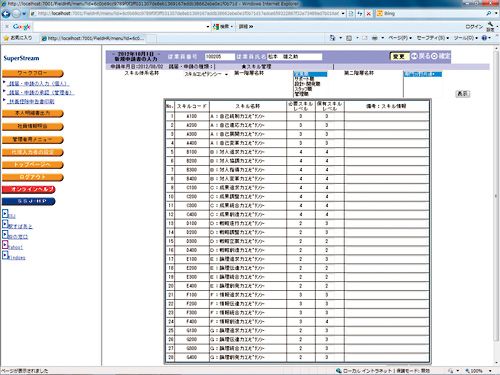This screenshot has width=500, height=375.
Task: Click the blue SSJ-HP button
Action: click(x=29, y=201)
